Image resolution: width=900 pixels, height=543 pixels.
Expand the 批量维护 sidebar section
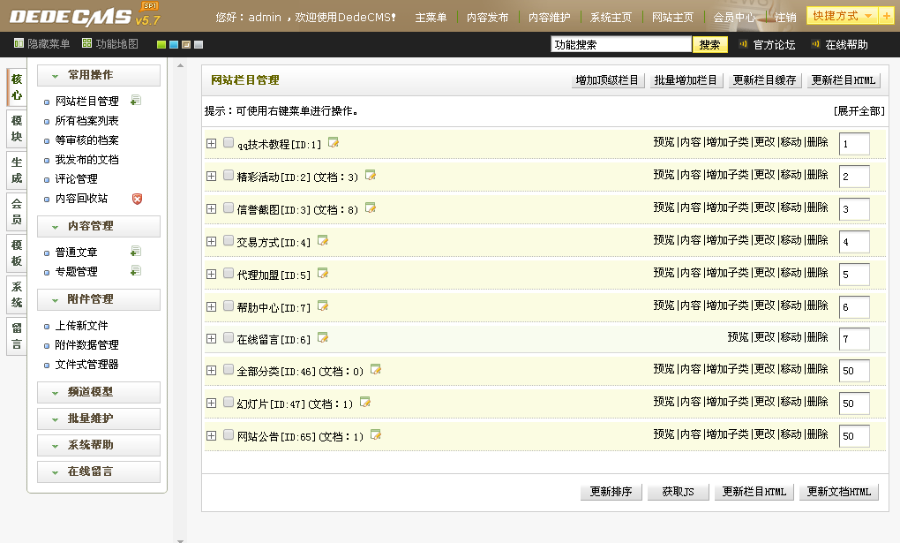point(99,418)
